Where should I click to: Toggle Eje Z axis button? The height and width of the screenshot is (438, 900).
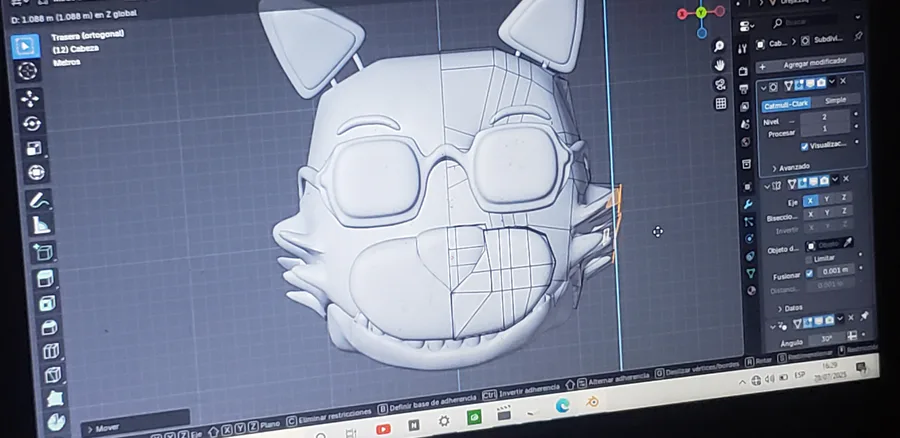click(843, 197)
